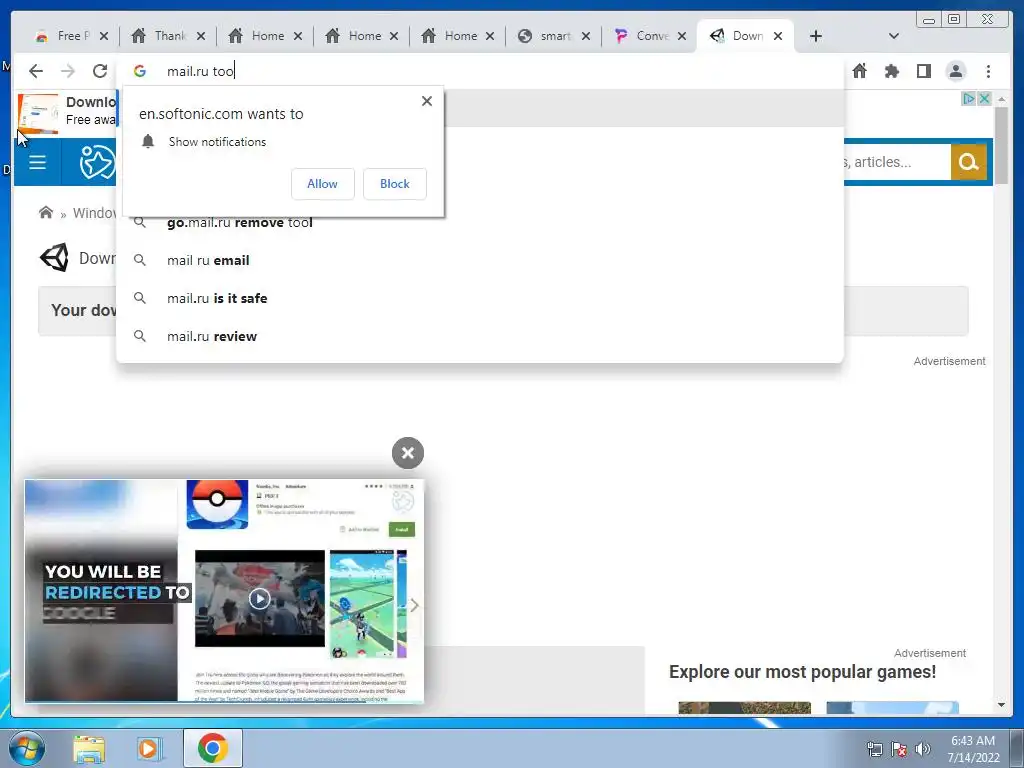Expand the tab search chevron
The width and height of the screenshot is (1024, 768).
(x=894, y=36)
